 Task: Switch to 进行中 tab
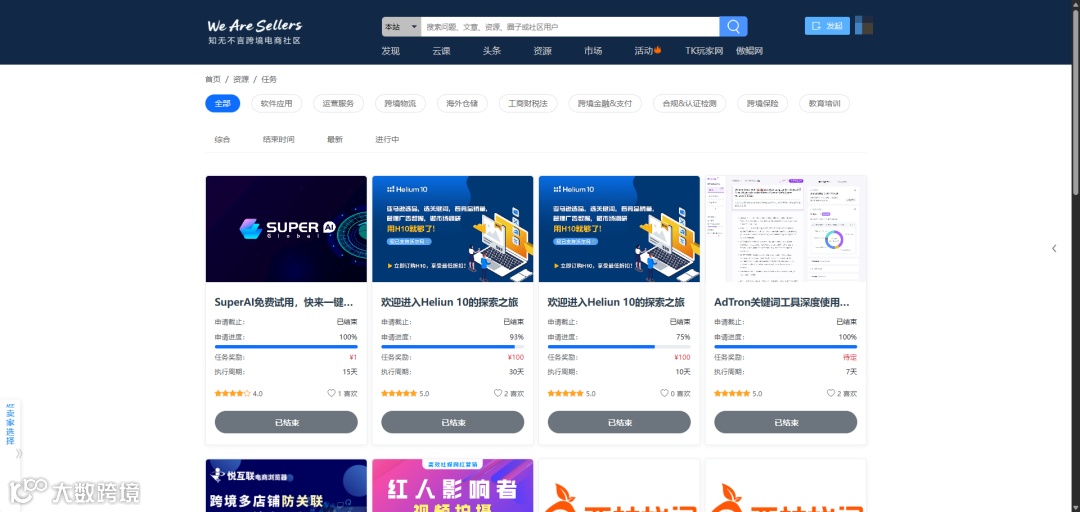coord(387,139)
